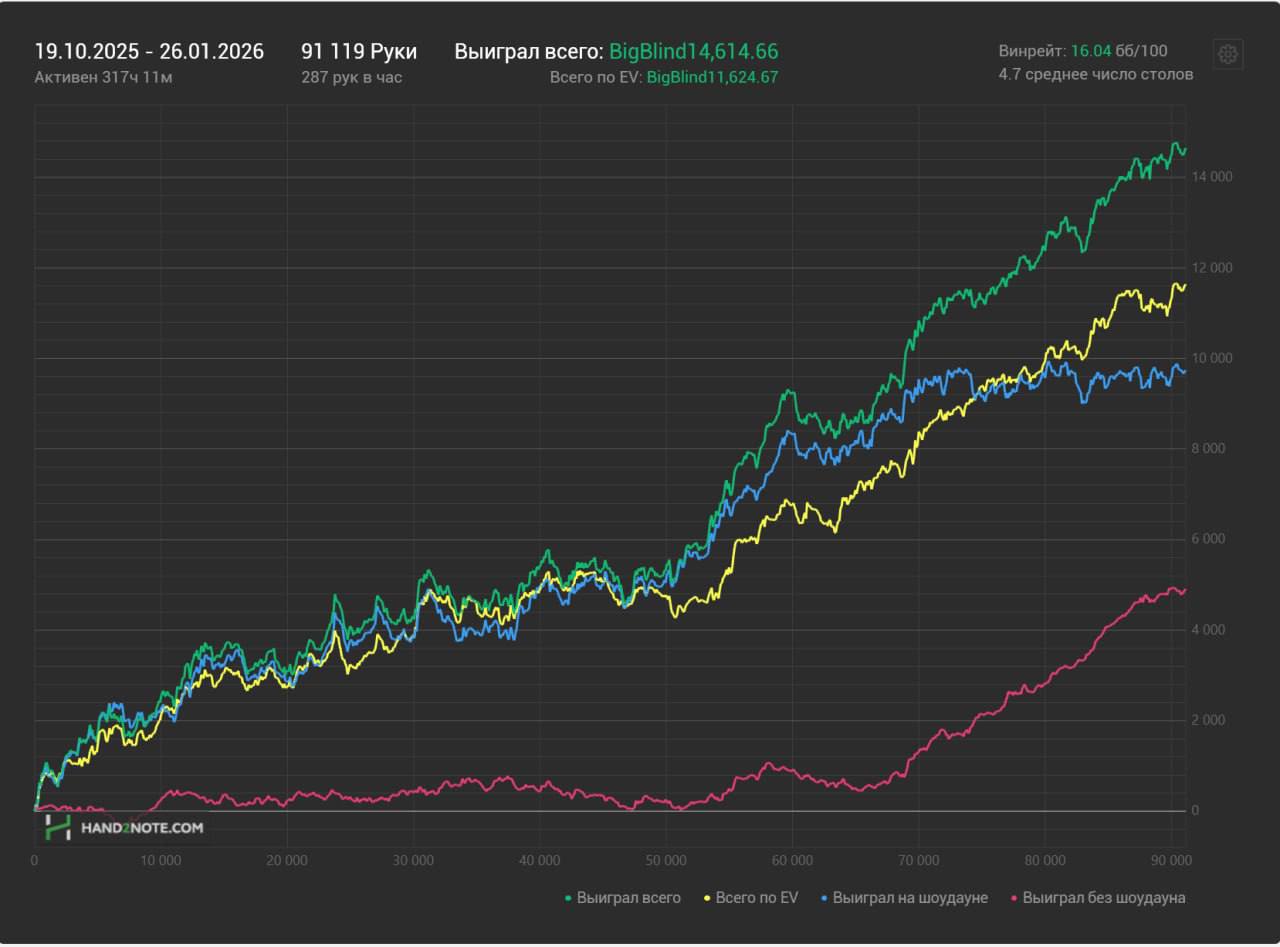
Task: Click the Hand2Note logo icon
Action: (x=58, y=827)
